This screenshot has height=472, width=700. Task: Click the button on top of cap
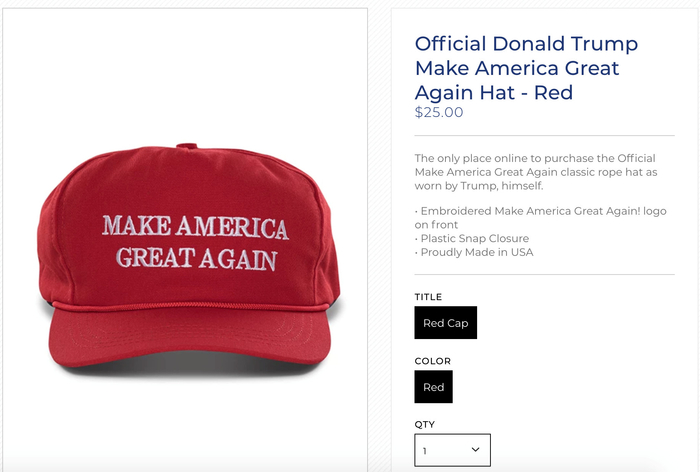click(x=187, y=146)
